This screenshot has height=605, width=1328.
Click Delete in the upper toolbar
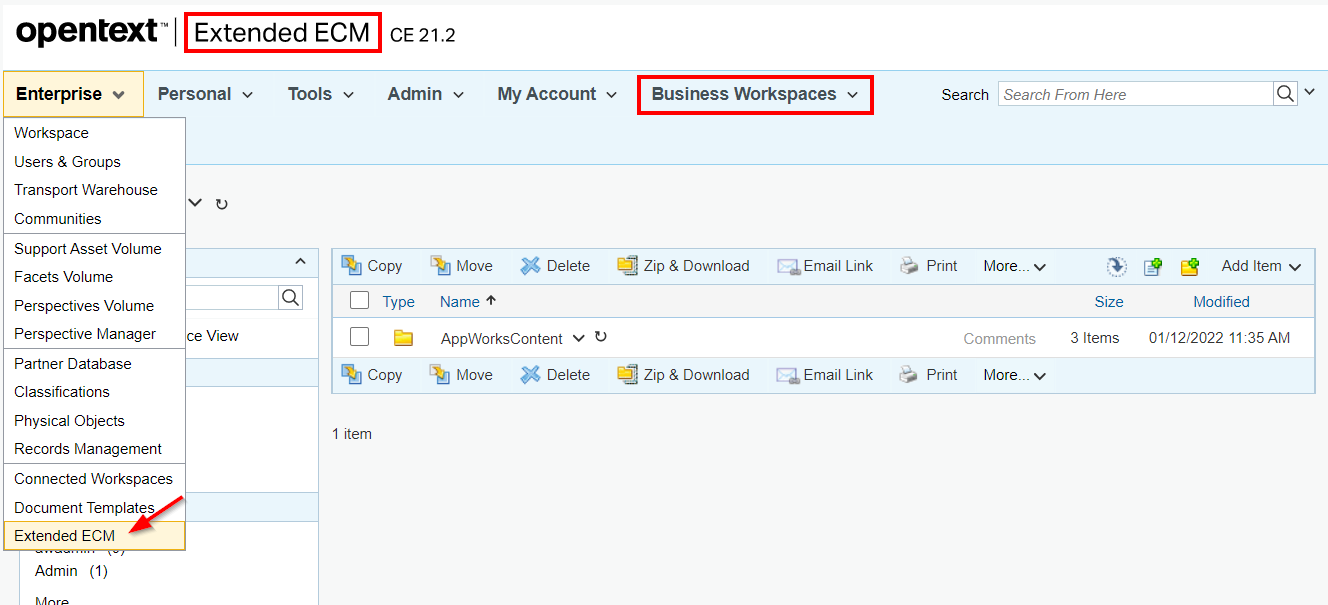pos(555,266)
